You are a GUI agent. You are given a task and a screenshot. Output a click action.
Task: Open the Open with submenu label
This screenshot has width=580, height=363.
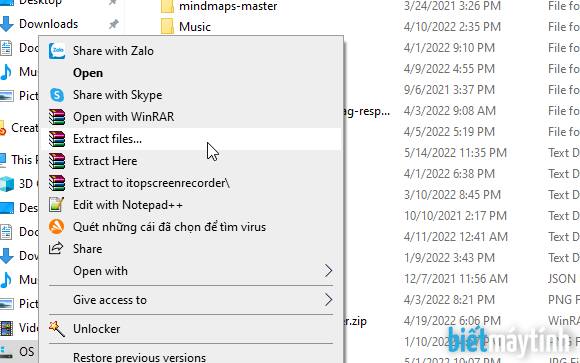[101, 271]
